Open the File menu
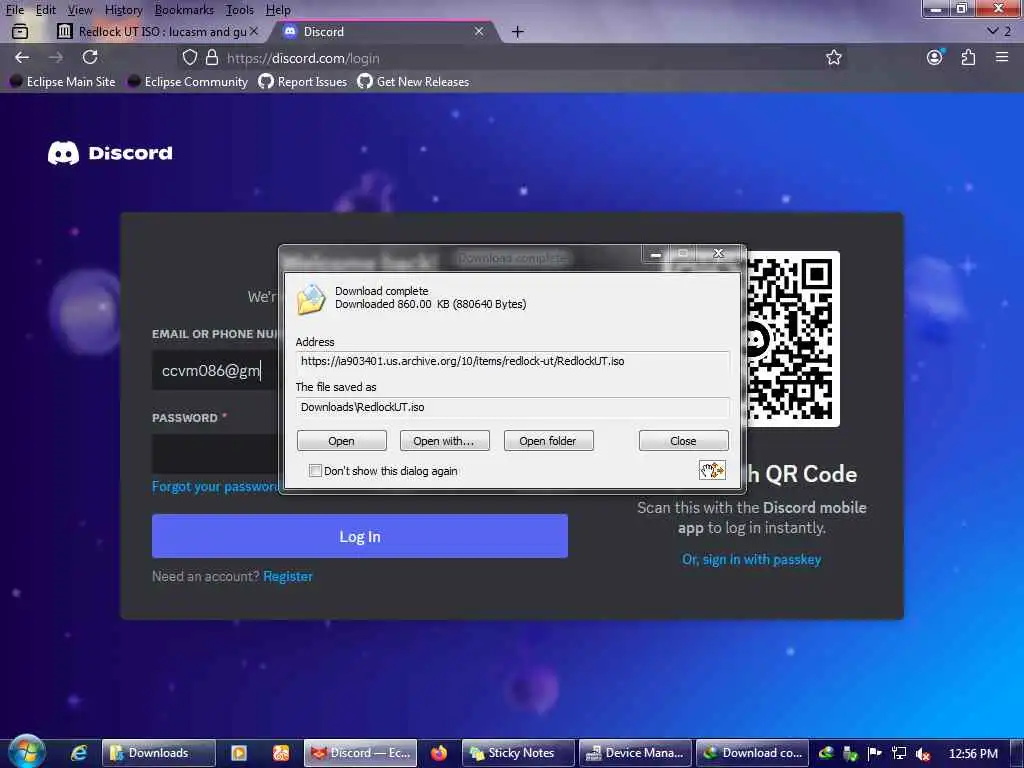This screenshot has width=1024, height=768. 14,10
